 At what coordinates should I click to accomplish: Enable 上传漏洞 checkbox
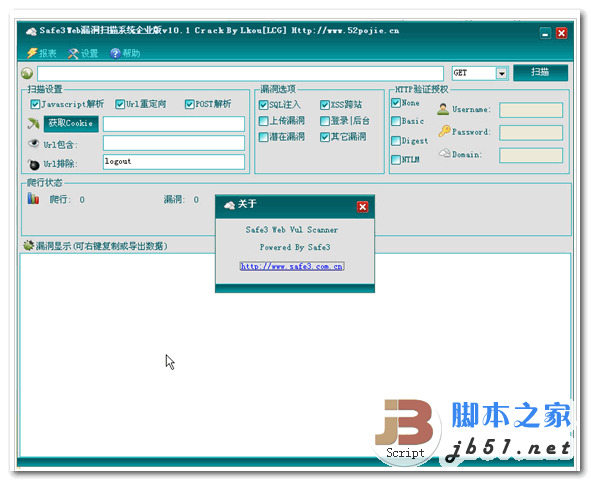tap(263, 121)
